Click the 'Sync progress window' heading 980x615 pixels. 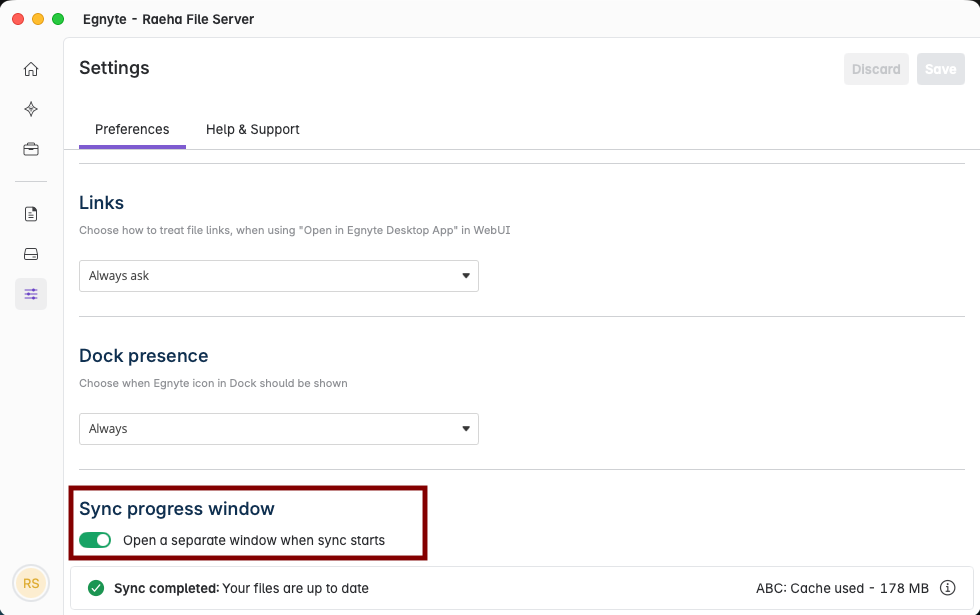click(x=177, y=509)
